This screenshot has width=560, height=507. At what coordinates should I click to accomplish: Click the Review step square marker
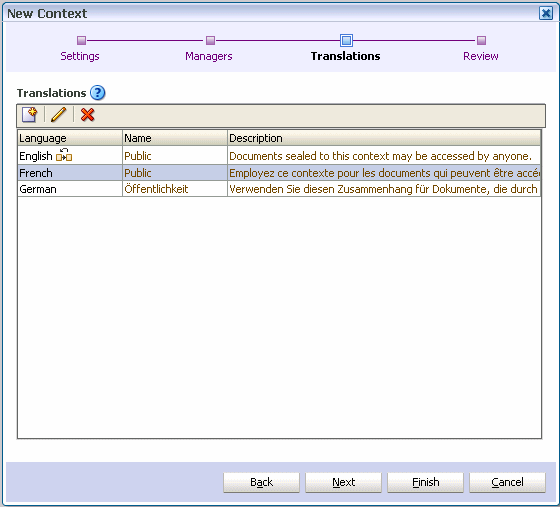point(481,40)
